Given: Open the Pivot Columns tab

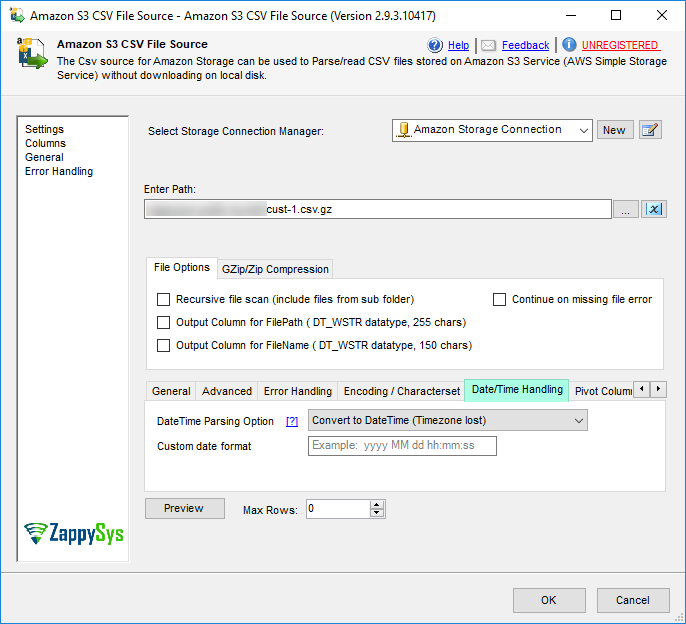Looking at the screenshot, I should [x=603, y=391].
